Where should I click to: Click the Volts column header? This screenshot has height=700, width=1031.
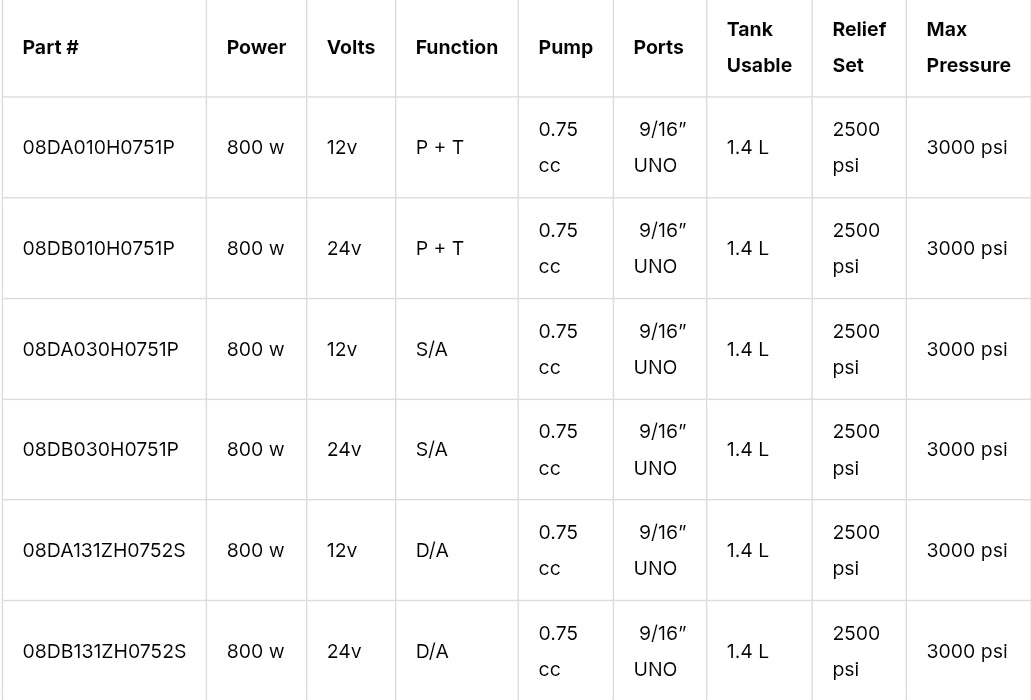(x=351, y=47)
